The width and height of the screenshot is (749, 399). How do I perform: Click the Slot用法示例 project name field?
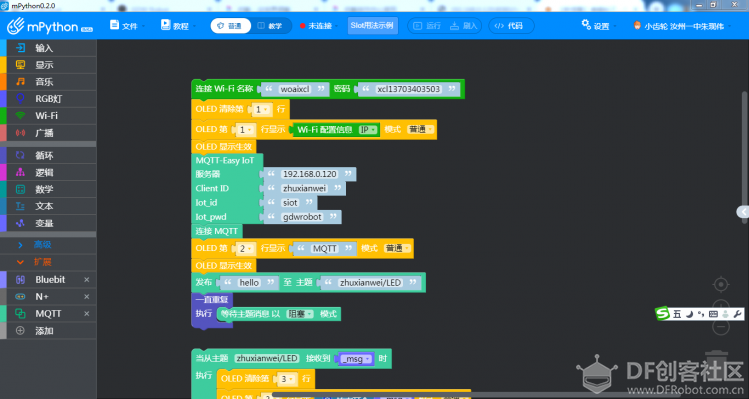coord(372,25)
